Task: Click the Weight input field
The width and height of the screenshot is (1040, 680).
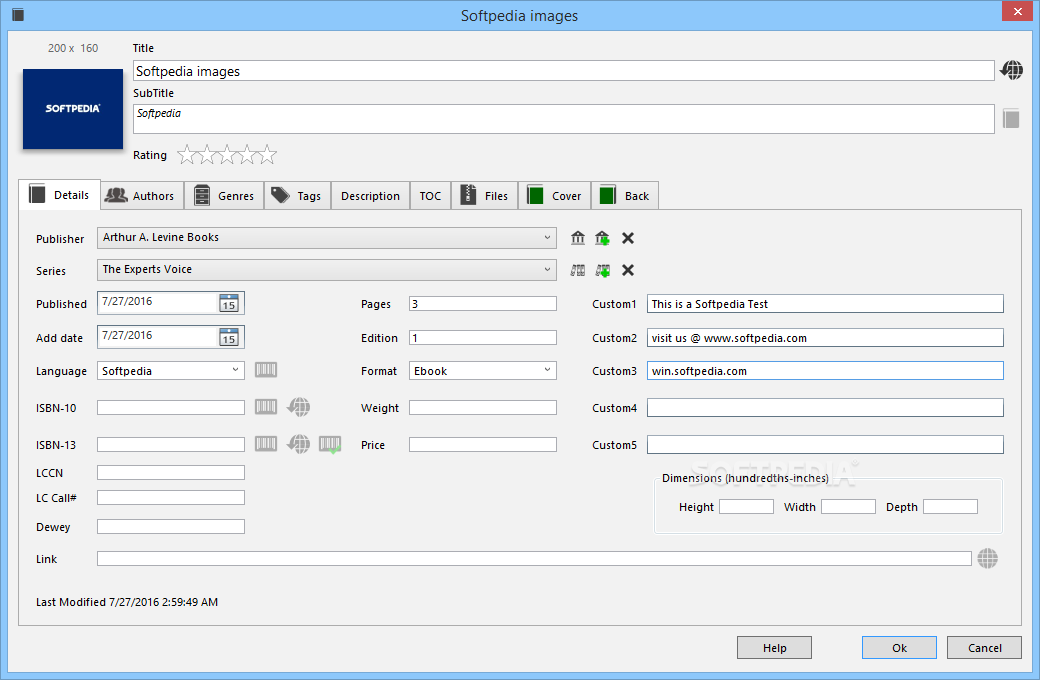Action: [482, 407]
